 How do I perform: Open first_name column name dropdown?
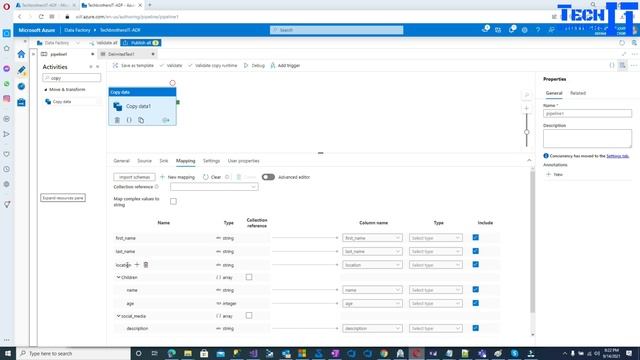click(372, 238)
